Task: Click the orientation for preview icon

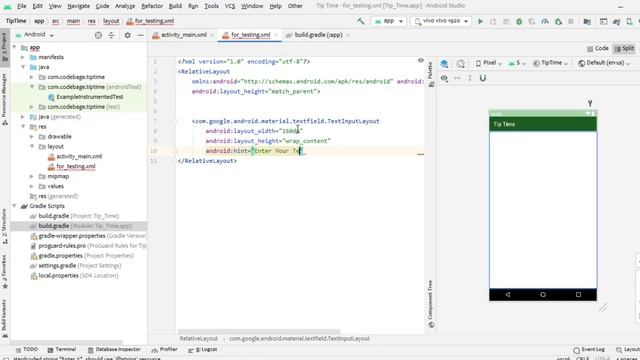Action: pyautogui.click(x=461, y=63)
